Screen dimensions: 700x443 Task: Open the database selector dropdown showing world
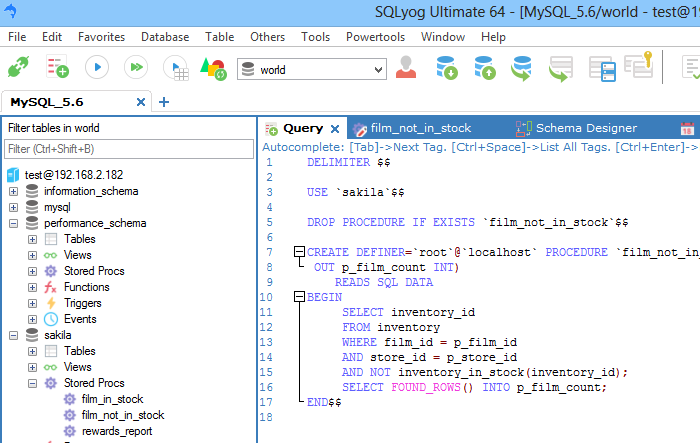pos(308,70)
